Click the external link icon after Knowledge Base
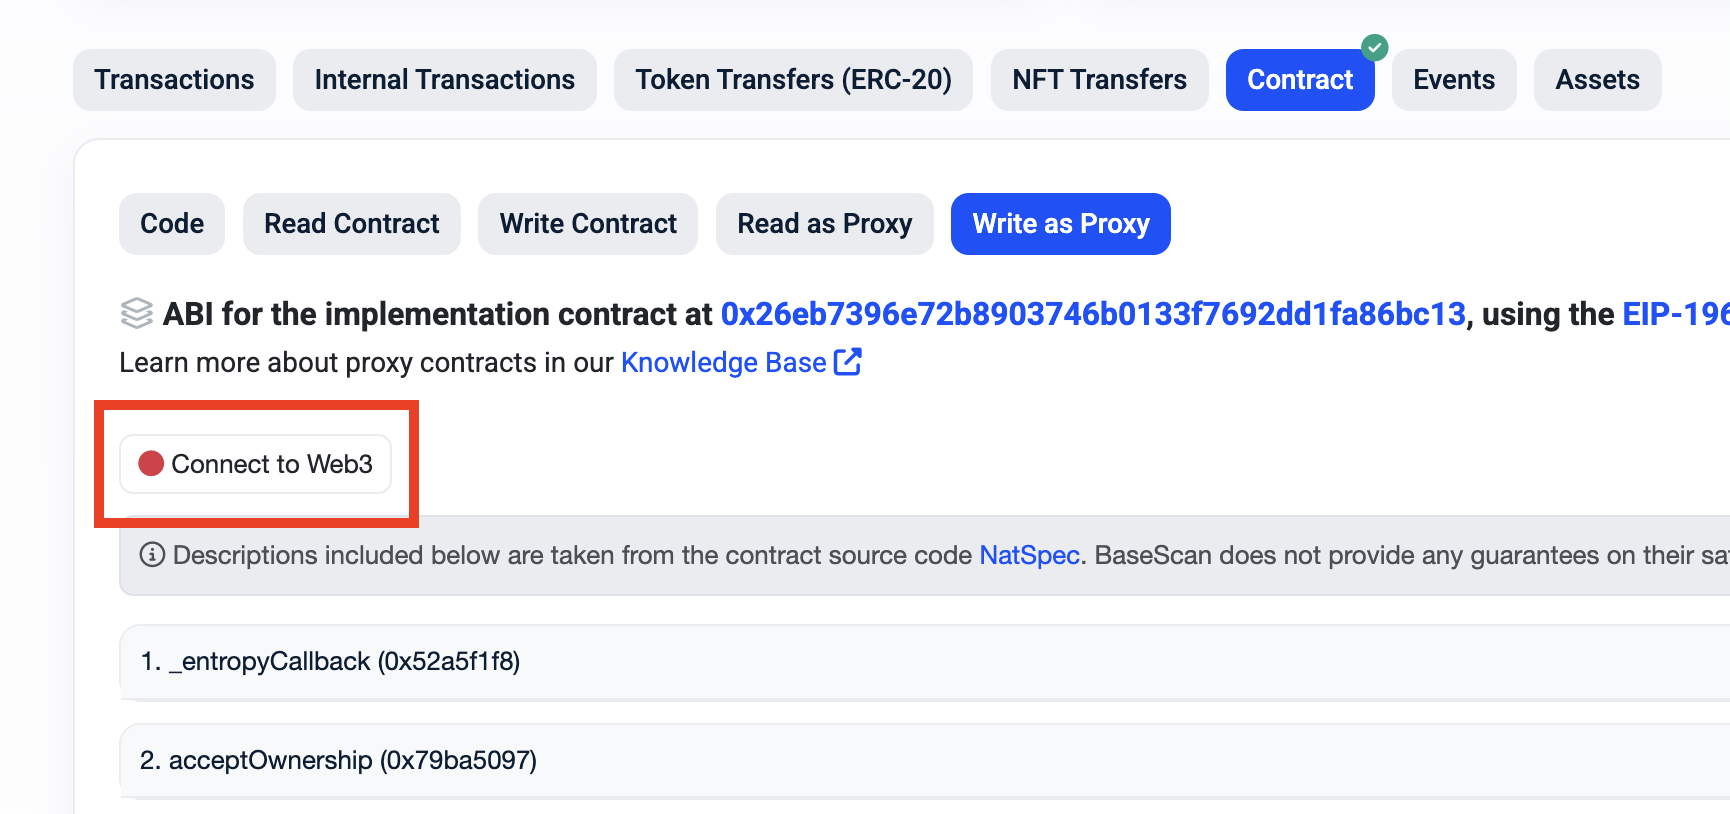 tap(847, 362)
